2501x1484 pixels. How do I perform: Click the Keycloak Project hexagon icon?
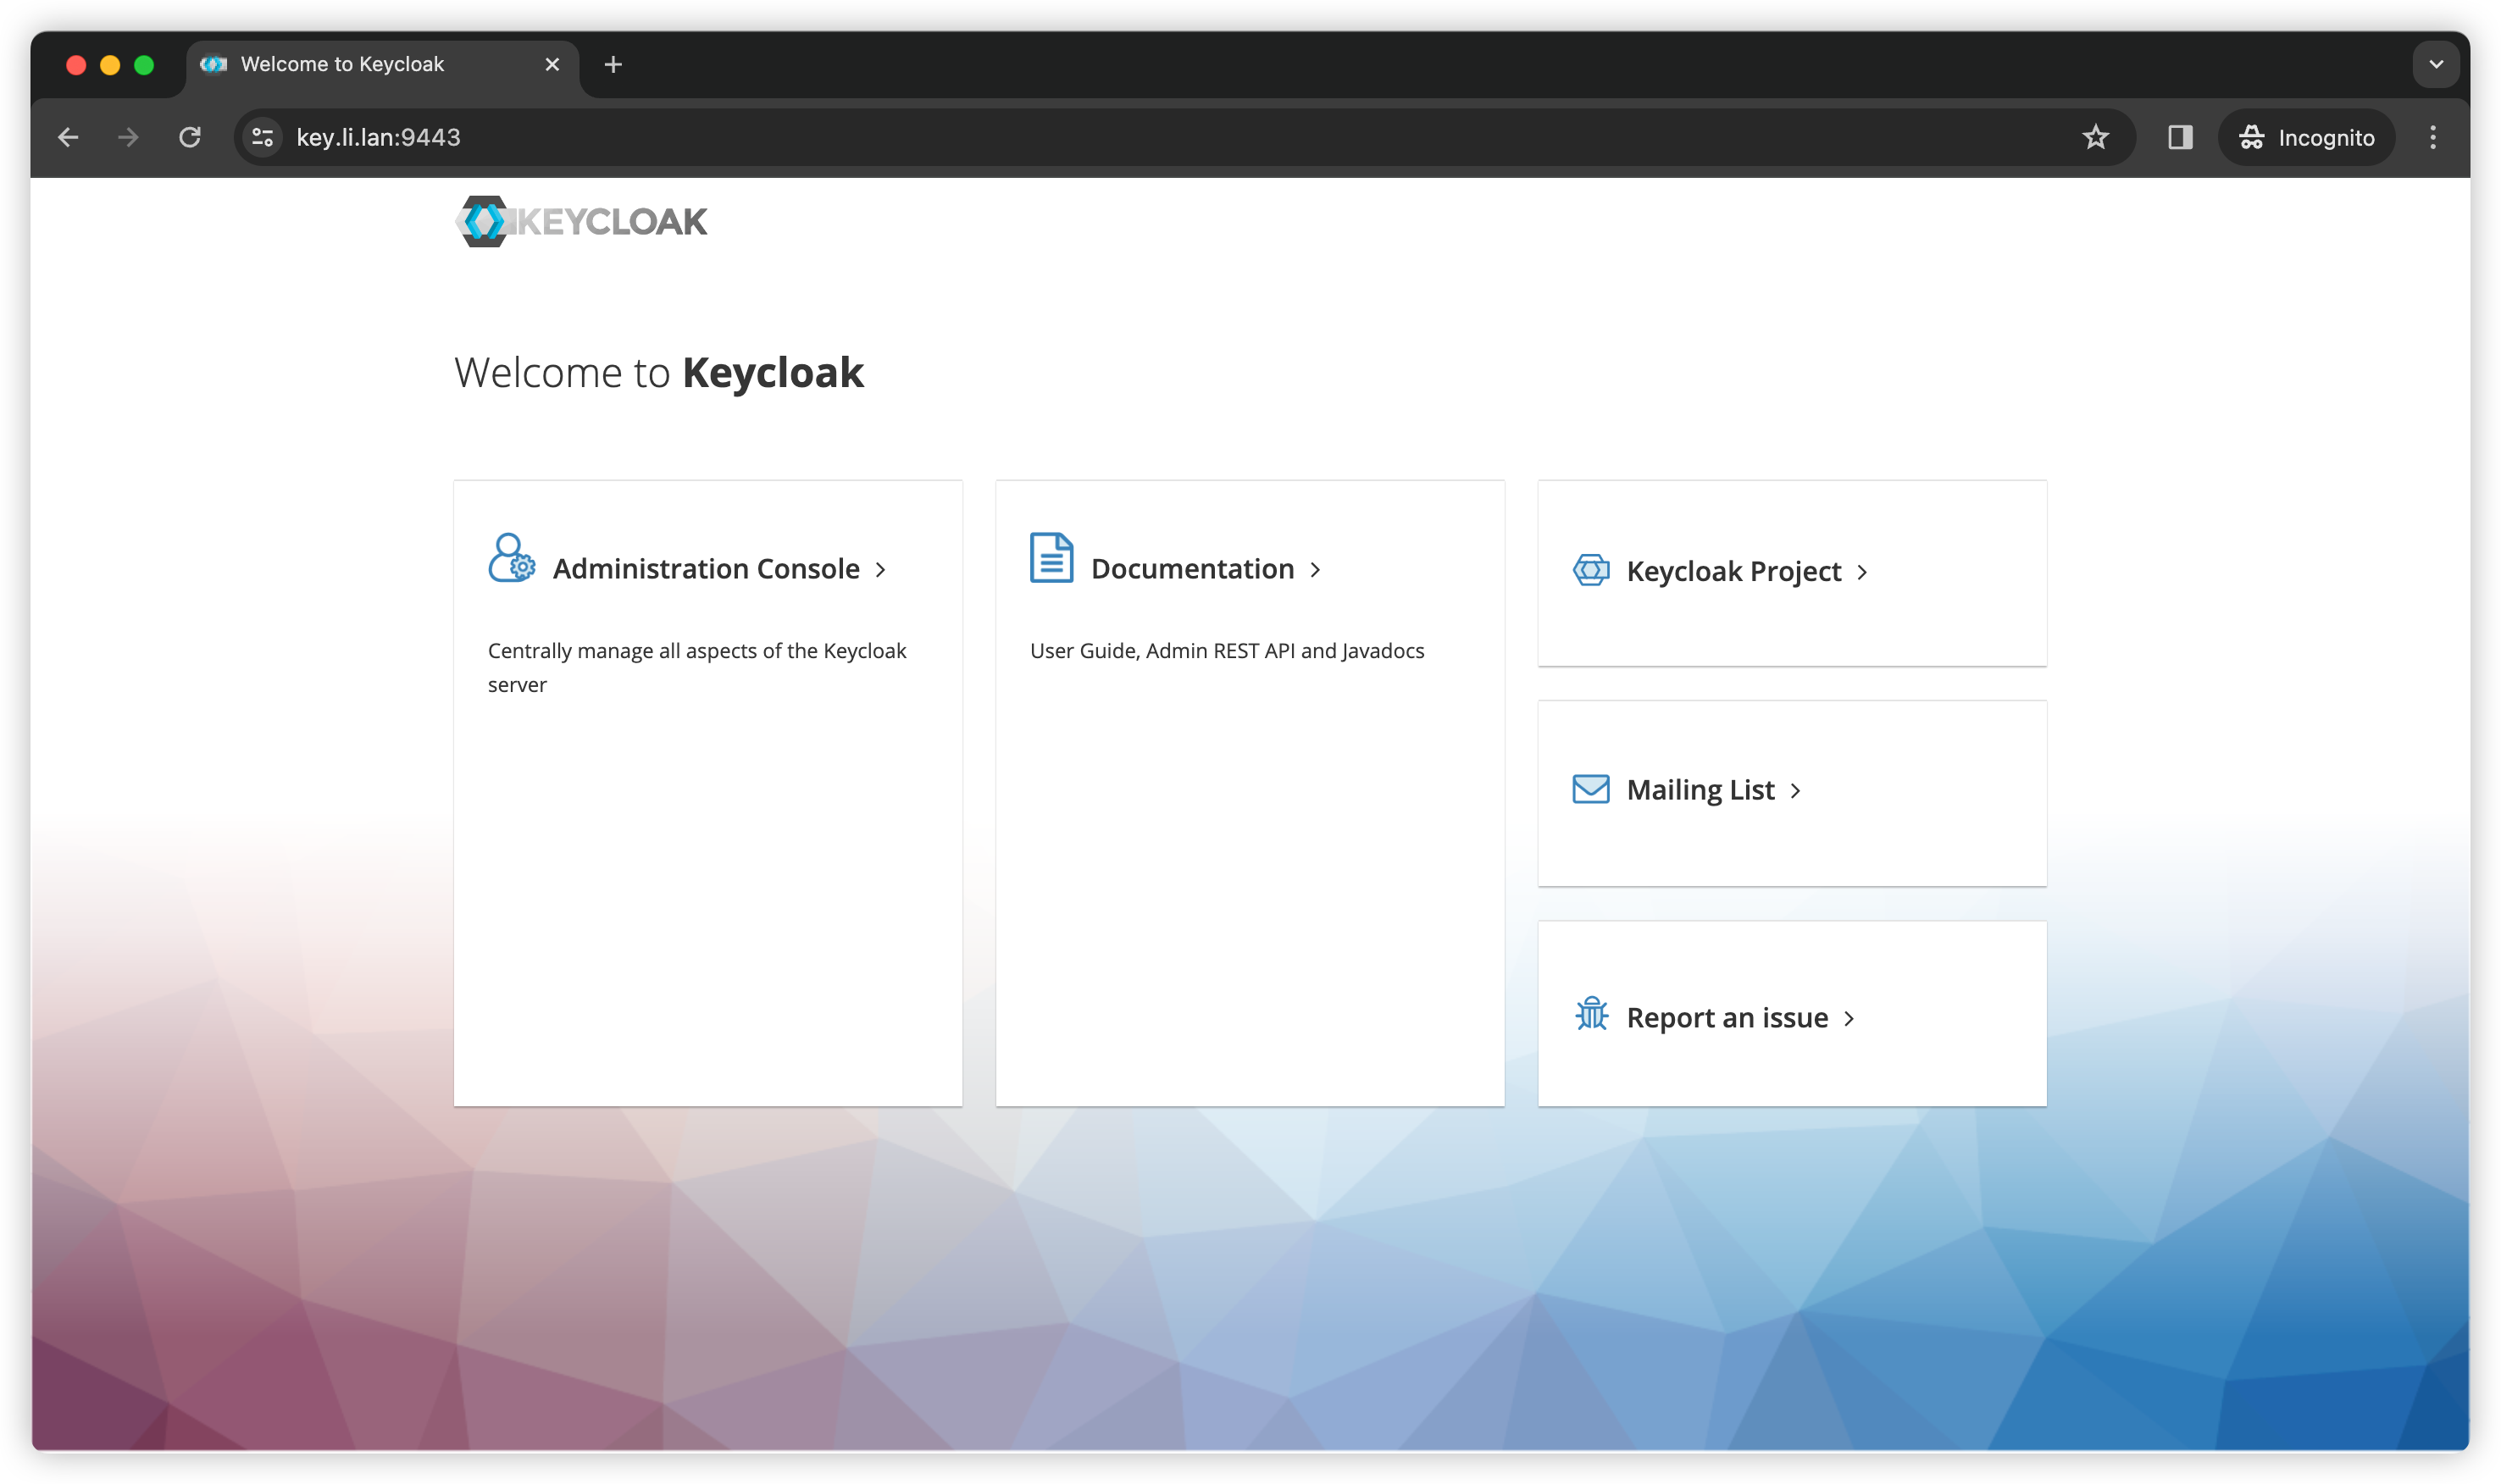click(1591, 570)
